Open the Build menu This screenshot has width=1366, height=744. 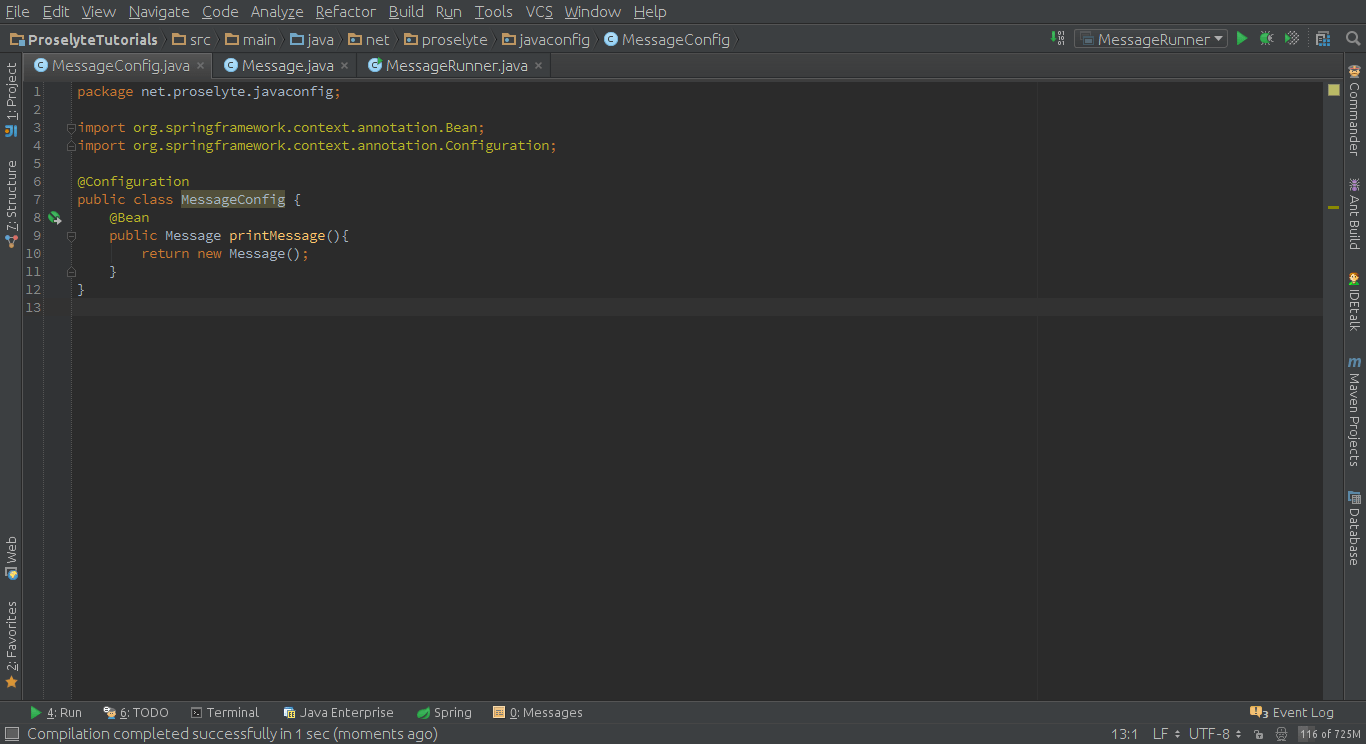point(406,12)
